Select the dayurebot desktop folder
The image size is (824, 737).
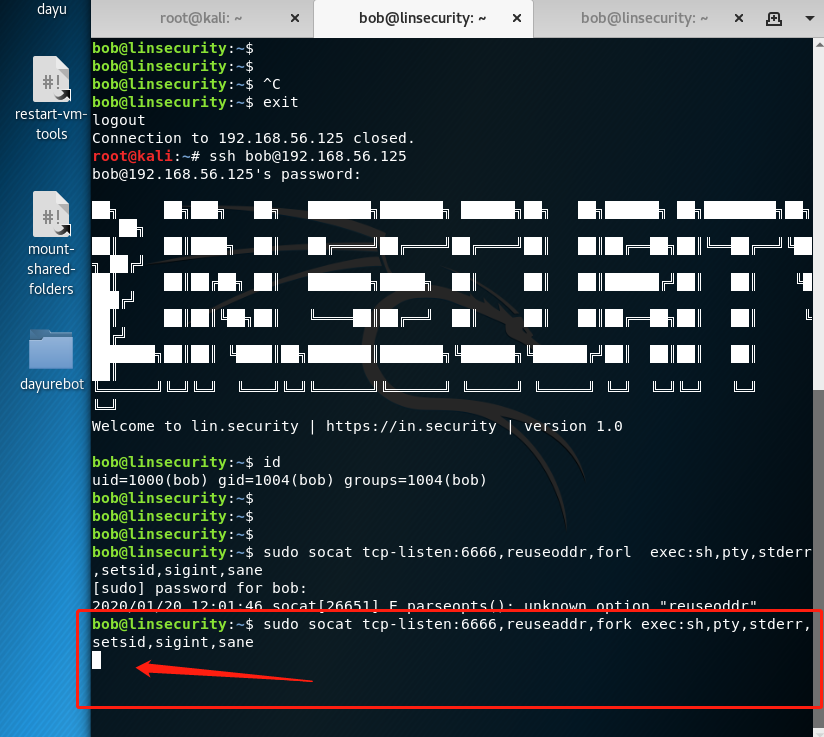pos(51,361)
